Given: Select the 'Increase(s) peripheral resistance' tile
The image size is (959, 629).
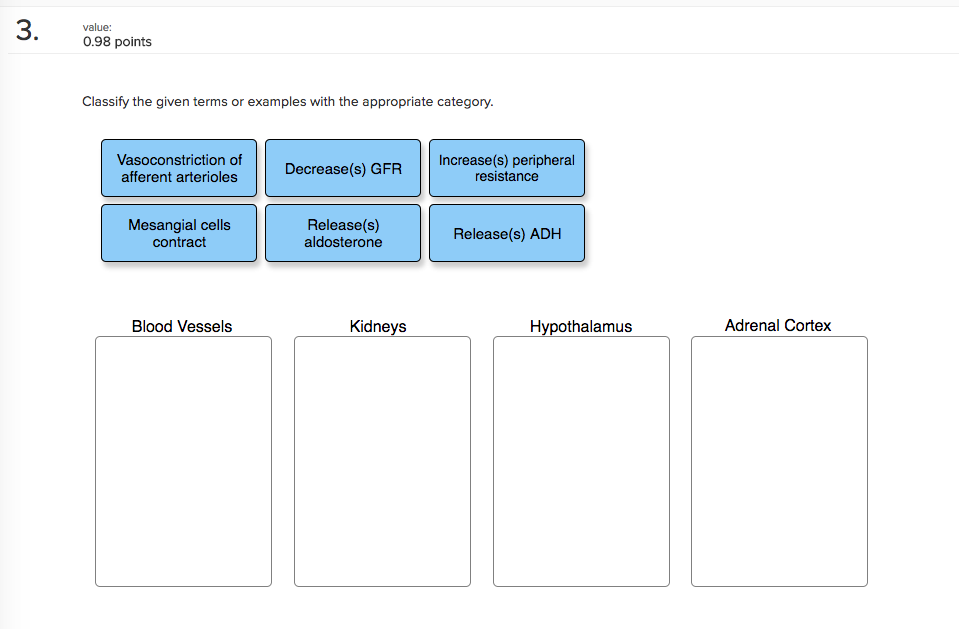Looking at the screenshot, I should click(x=506, y=168).
